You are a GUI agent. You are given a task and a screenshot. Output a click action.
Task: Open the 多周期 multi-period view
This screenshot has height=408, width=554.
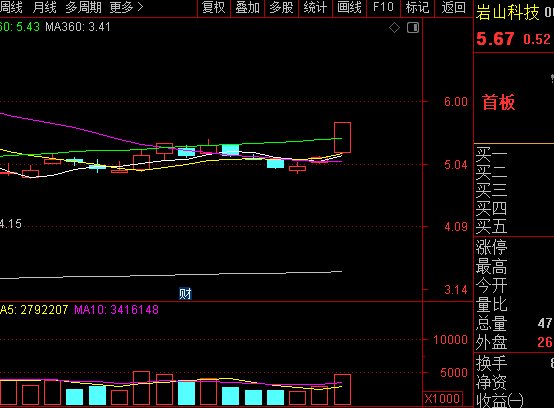click(x=83, y=7)
